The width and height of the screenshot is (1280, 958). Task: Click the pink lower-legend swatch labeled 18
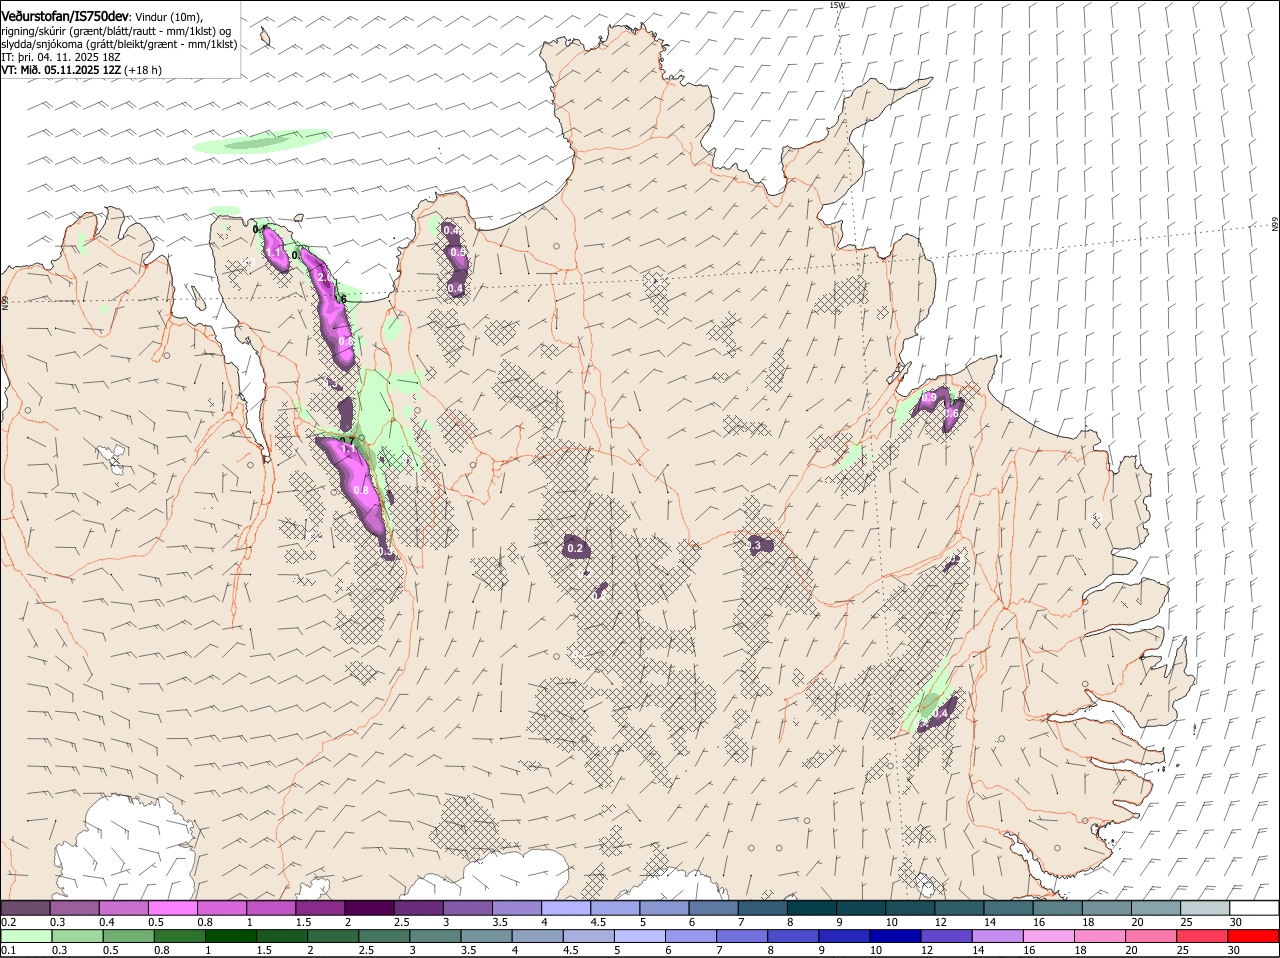pos(1099,936)
